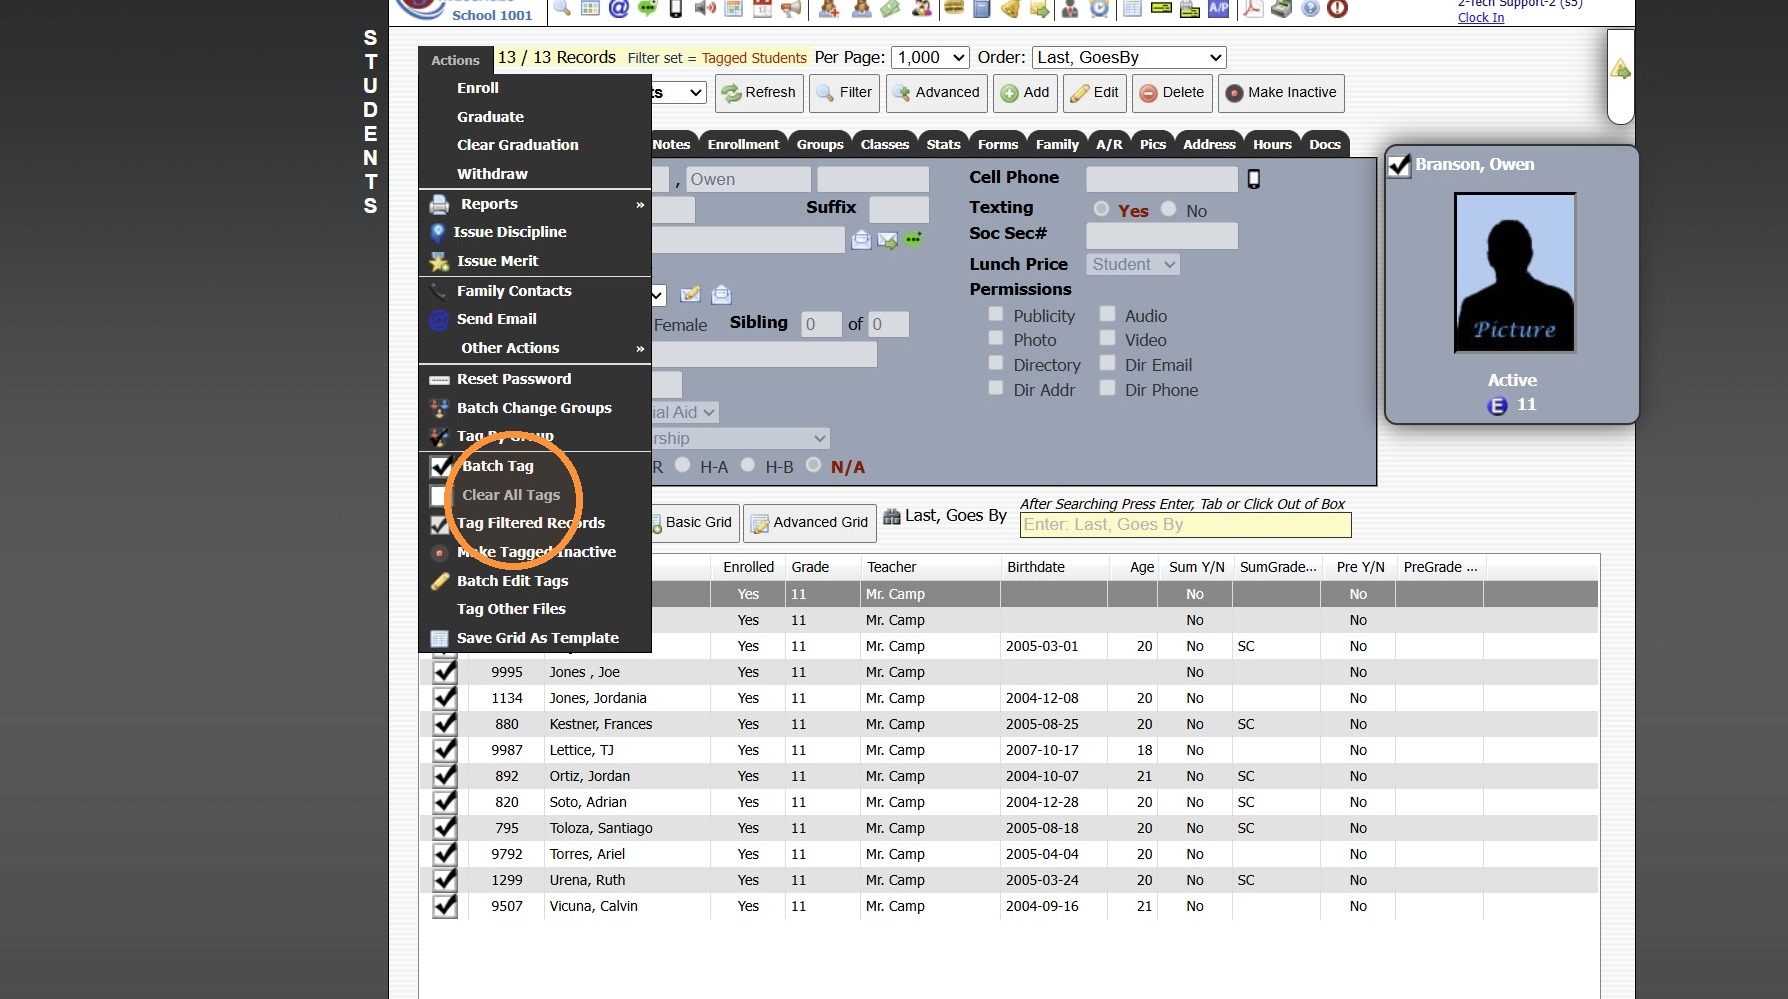The image size is (1788, 999).
Task: Click the student Picture thumbnail
Action: [1514, 273]
